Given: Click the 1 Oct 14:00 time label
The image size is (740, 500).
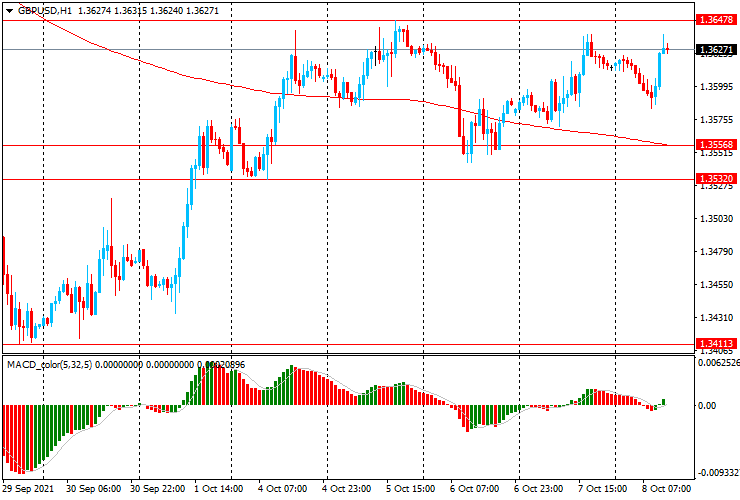Looking at the screenshot, I should pyautogui.click(x=219, y=488).
